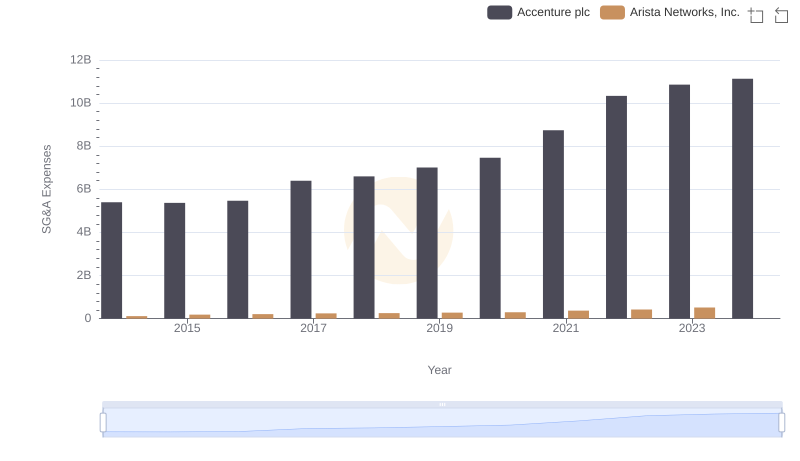Click Arista Networks orange legend swatch
Image resolution: width=800 pixels, height=461 pixels.
tap(612, 12)
